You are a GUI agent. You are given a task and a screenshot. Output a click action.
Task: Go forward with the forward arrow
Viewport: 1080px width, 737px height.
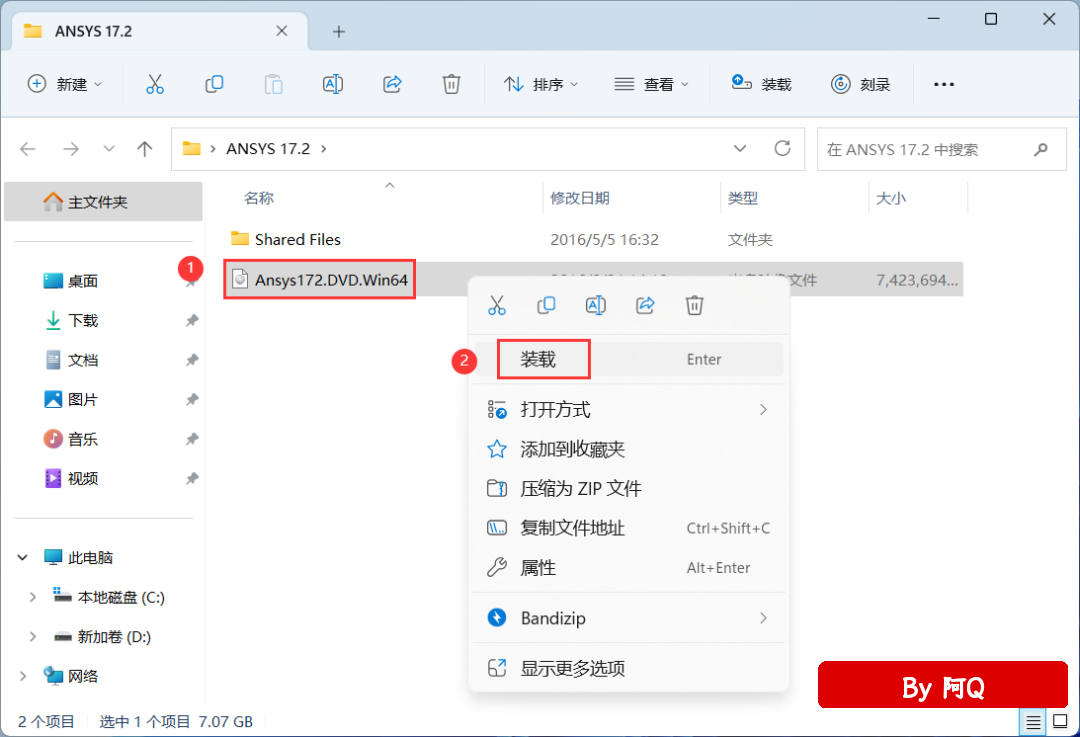click(x=71, y=149)
